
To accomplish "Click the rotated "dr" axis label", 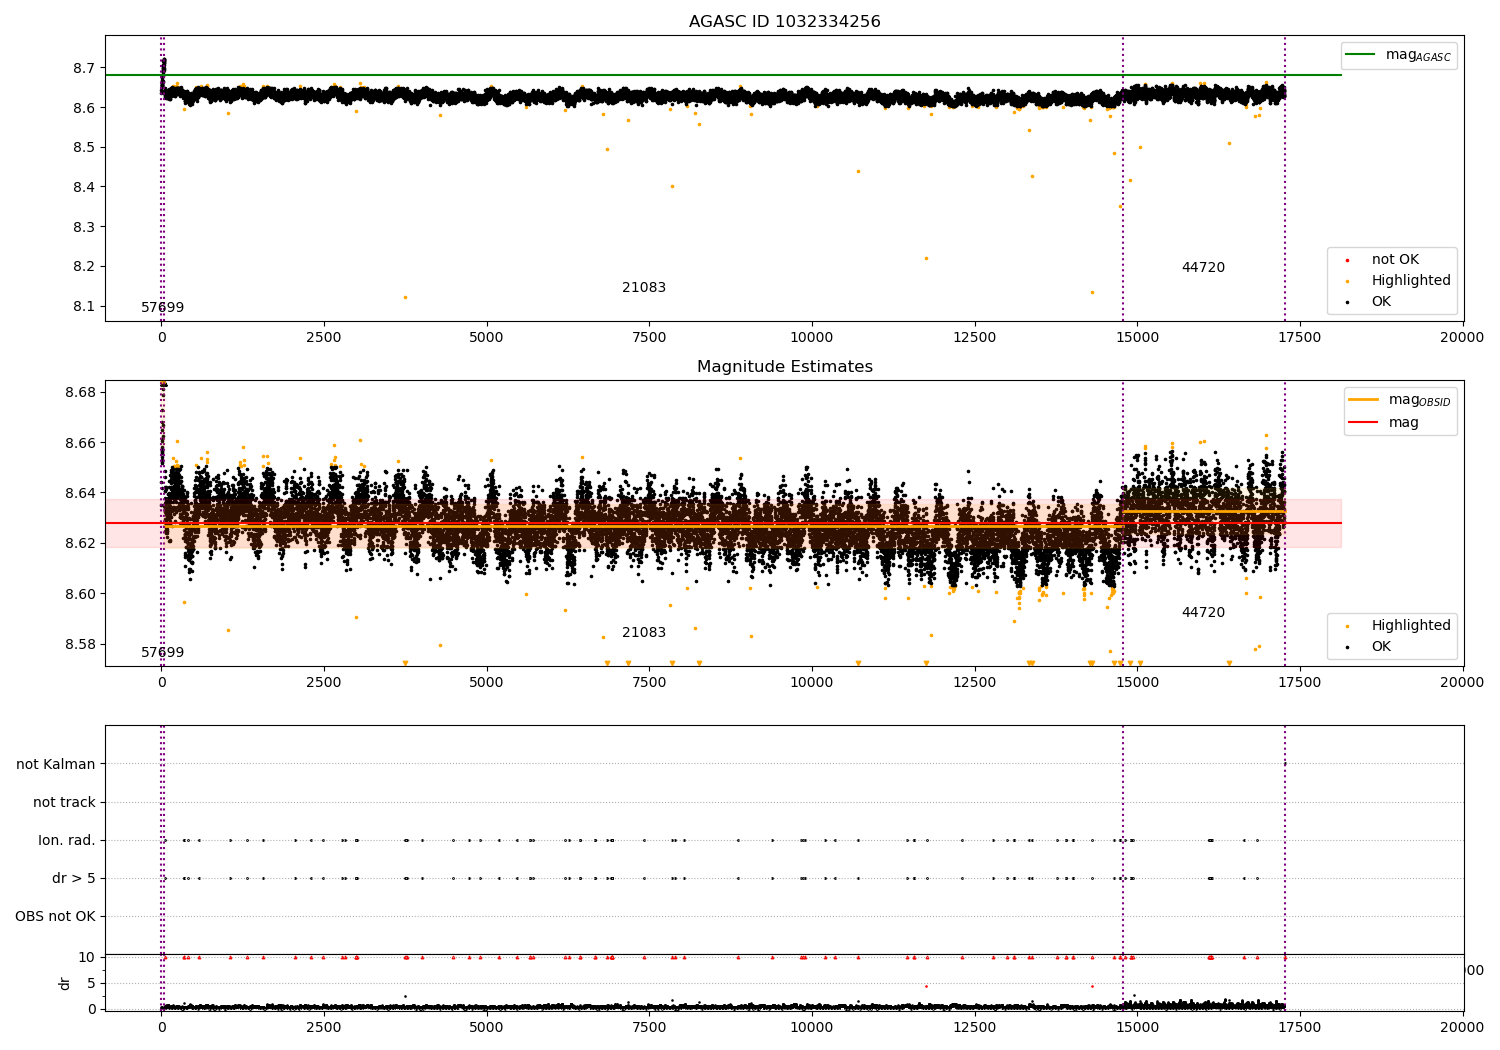I will click(65, 984).
